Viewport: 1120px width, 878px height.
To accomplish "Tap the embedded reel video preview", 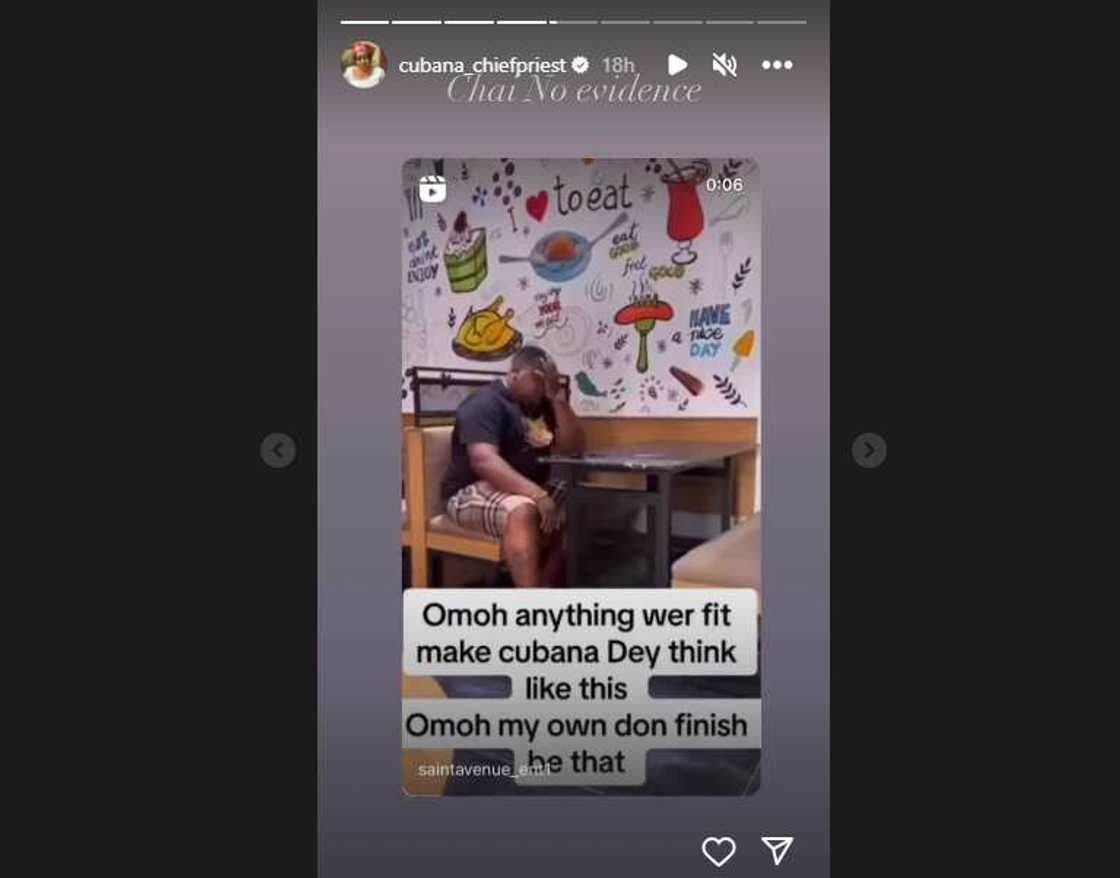I will 581,477.
